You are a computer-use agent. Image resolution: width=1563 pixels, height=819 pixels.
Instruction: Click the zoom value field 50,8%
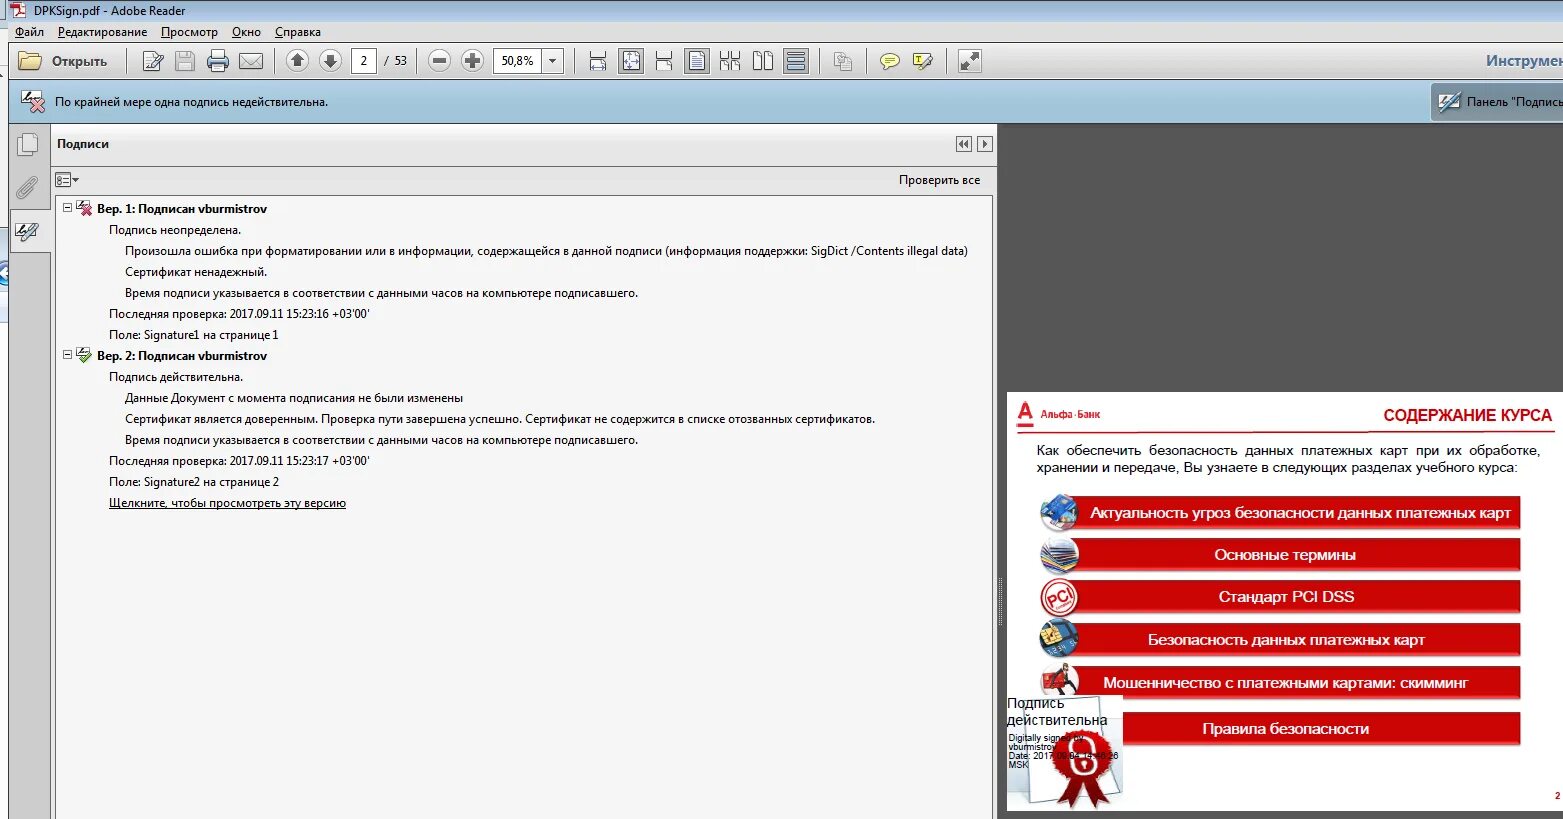(518, 61)
